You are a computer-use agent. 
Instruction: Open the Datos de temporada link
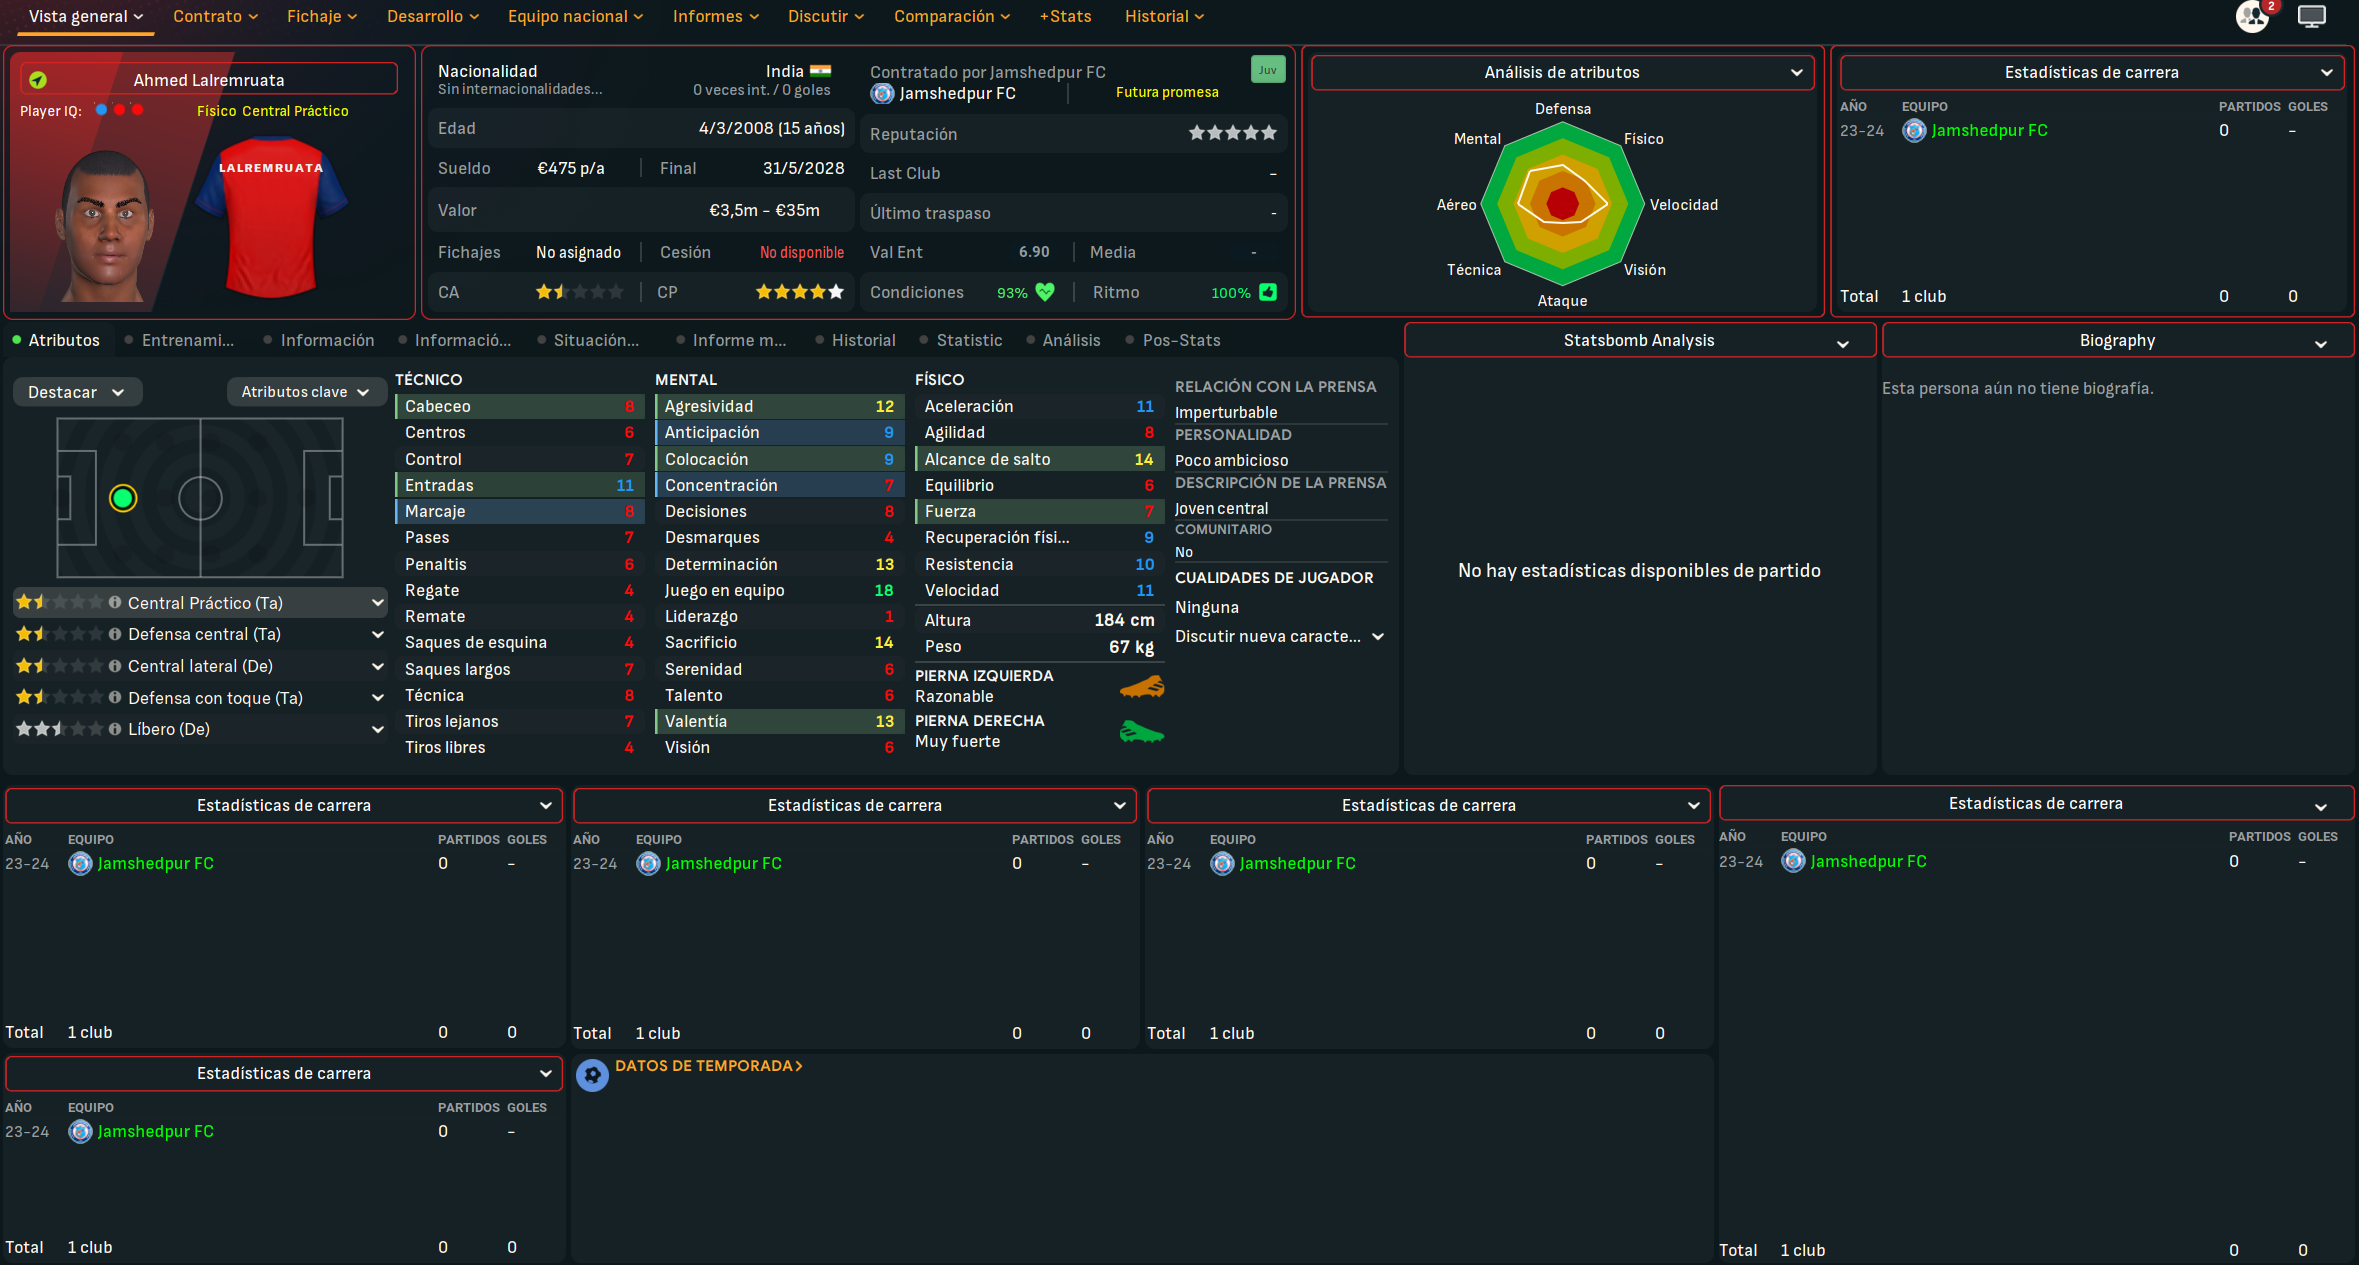point(708,1066)
